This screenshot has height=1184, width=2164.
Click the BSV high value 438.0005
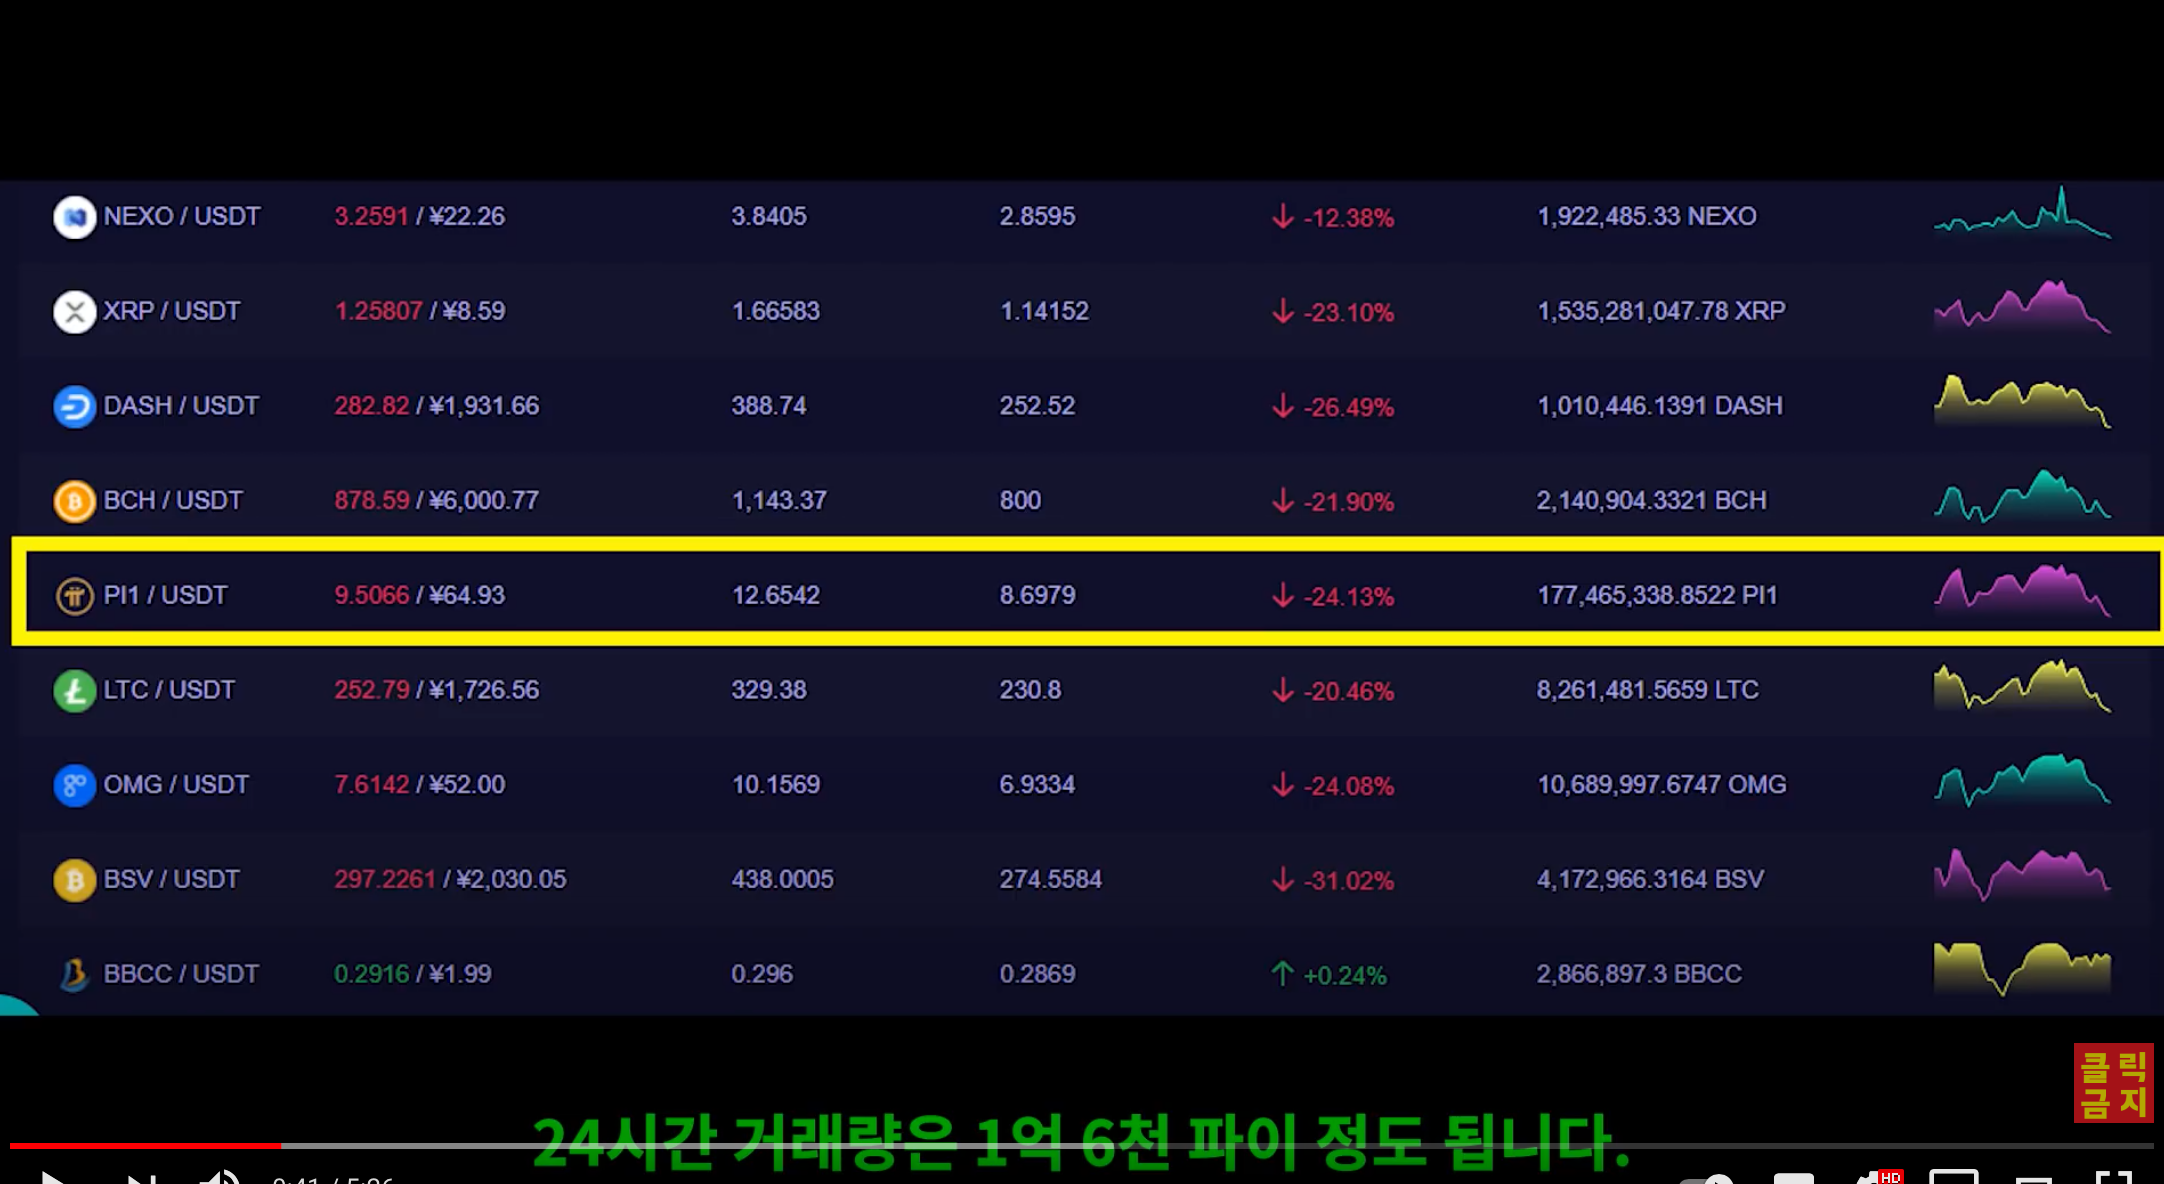coord(783,879)
